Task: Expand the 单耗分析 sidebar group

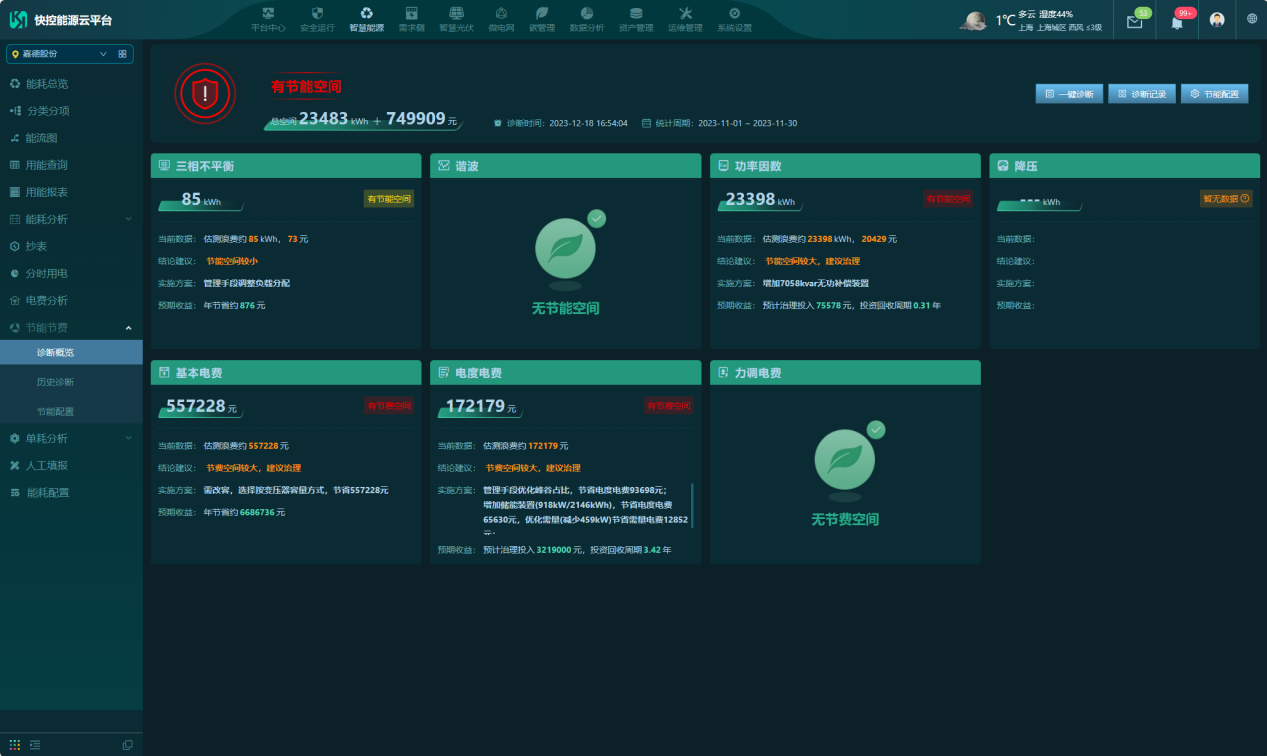Action: coord(71,438)
